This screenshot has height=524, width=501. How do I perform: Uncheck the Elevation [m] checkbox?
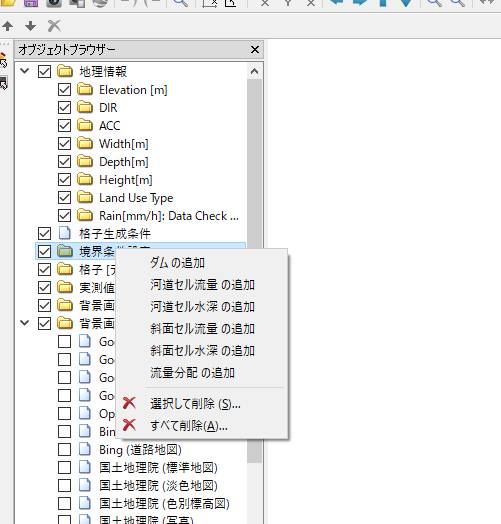(x=65, y=90)
